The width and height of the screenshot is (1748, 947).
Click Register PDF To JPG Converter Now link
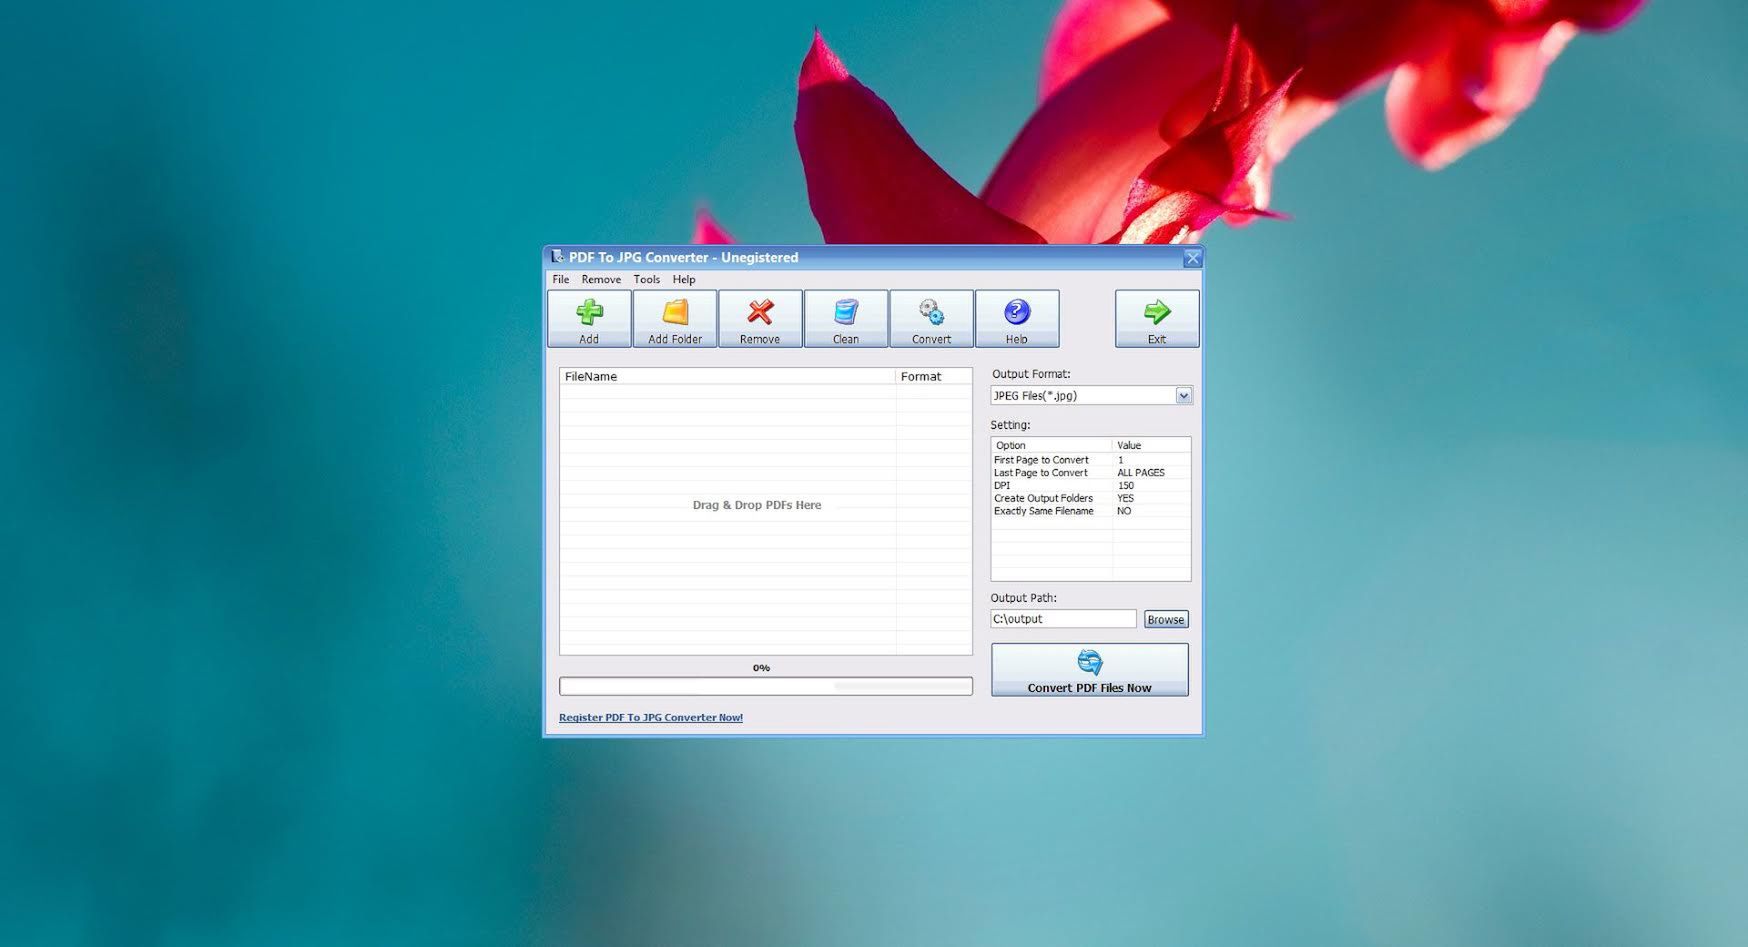pos(650,717)
